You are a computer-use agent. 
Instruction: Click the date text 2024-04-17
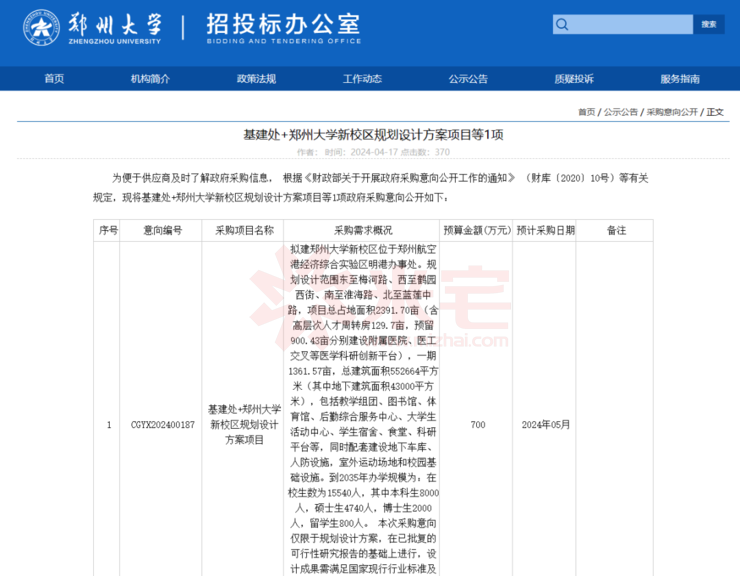pyautogui.click(x=374, y=152)
